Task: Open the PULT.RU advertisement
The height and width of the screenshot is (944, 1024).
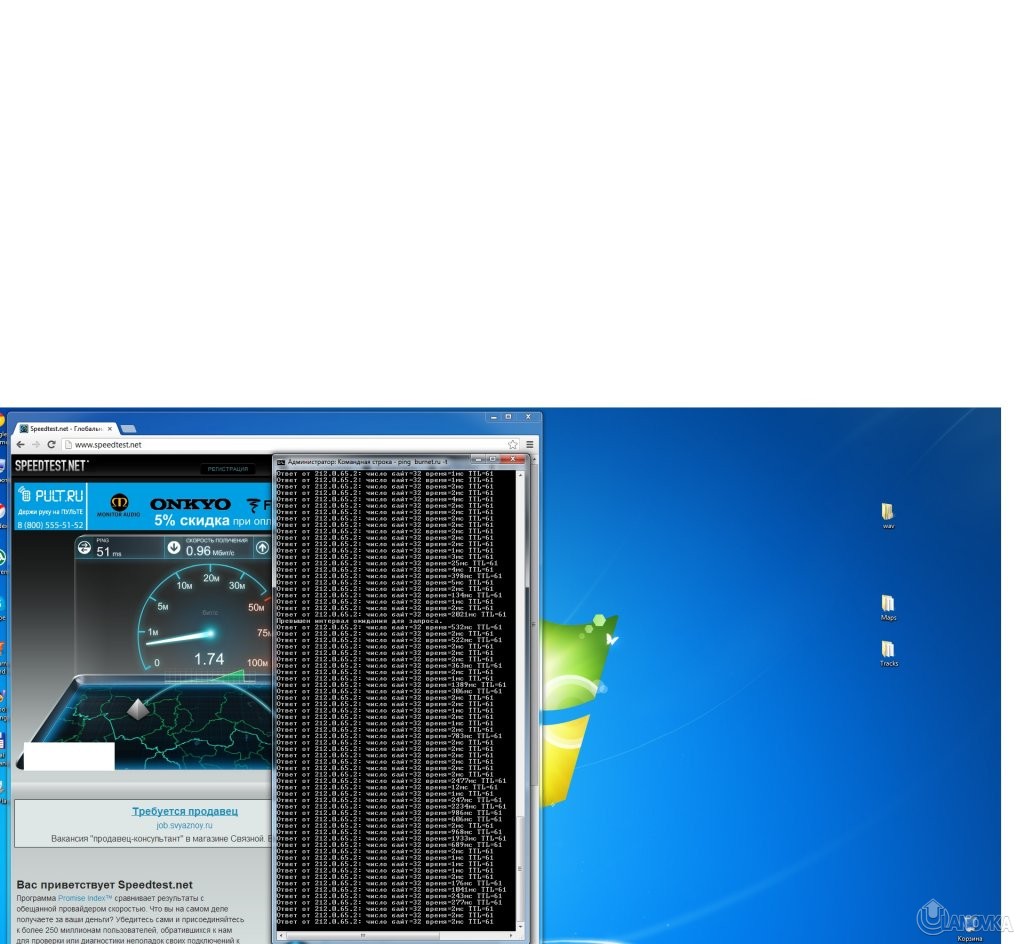Action: (x=50, y=507)
